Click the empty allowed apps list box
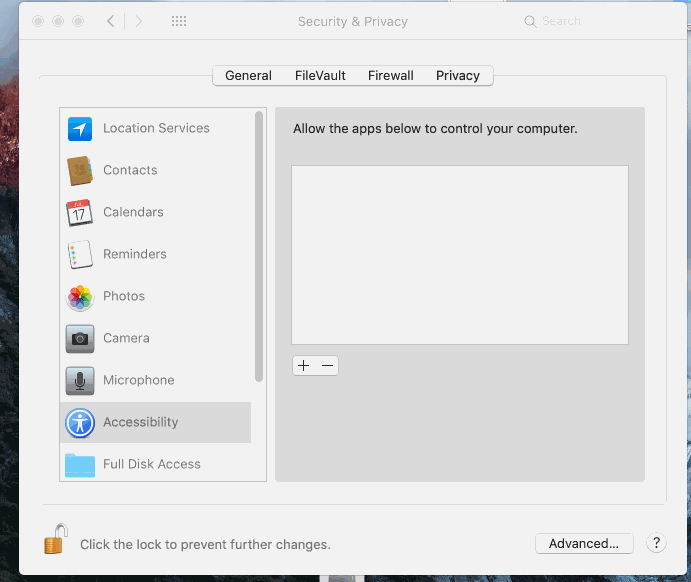This screenshot has width=691, height=582. 460,255
